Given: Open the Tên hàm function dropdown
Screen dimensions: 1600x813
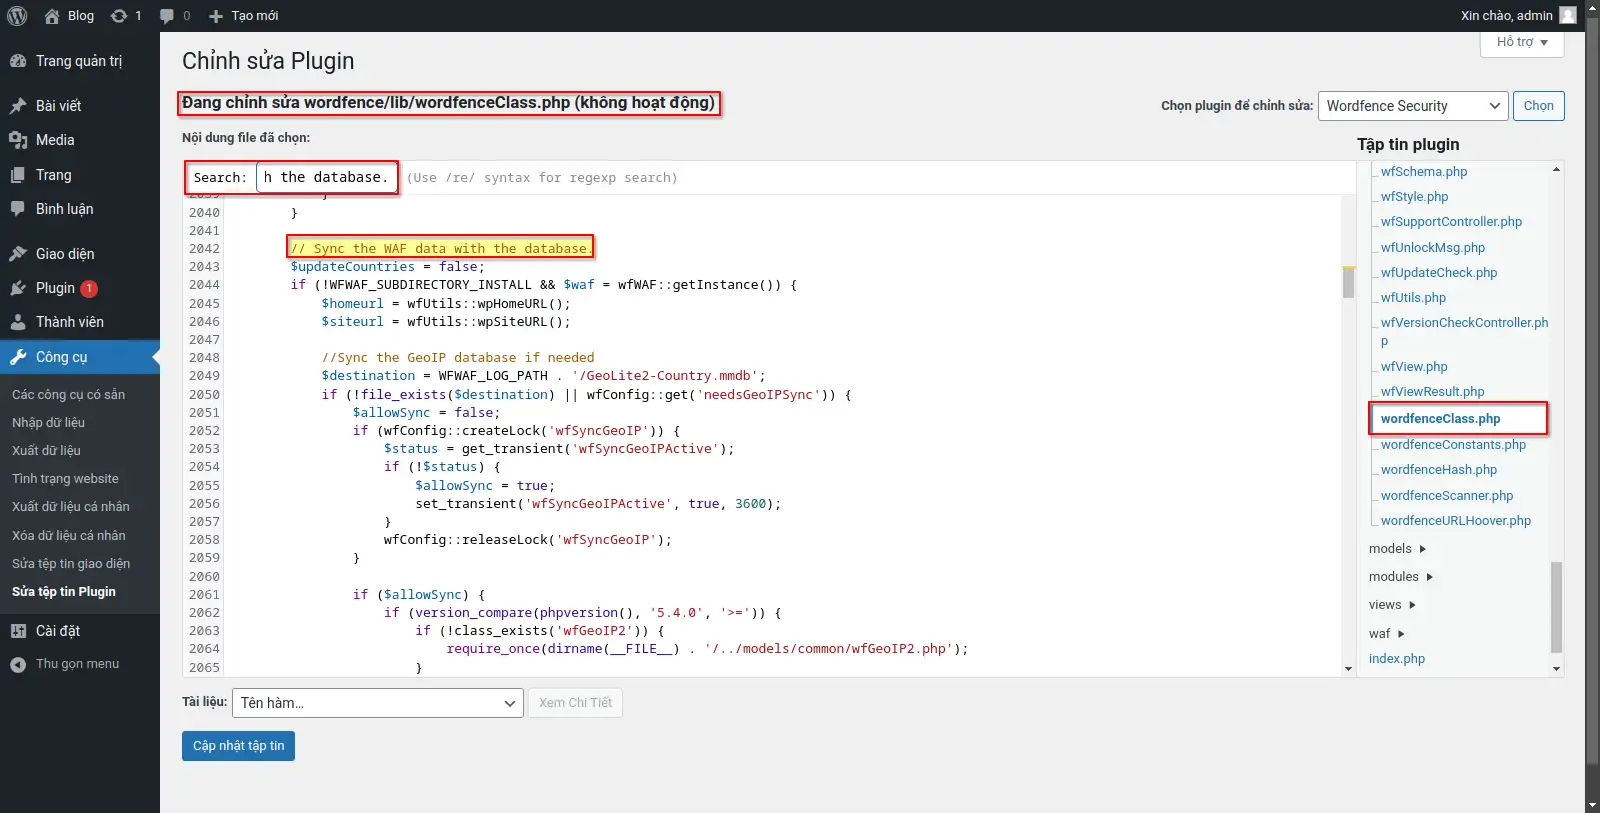Looking at the screenshot, I should 378,703.
